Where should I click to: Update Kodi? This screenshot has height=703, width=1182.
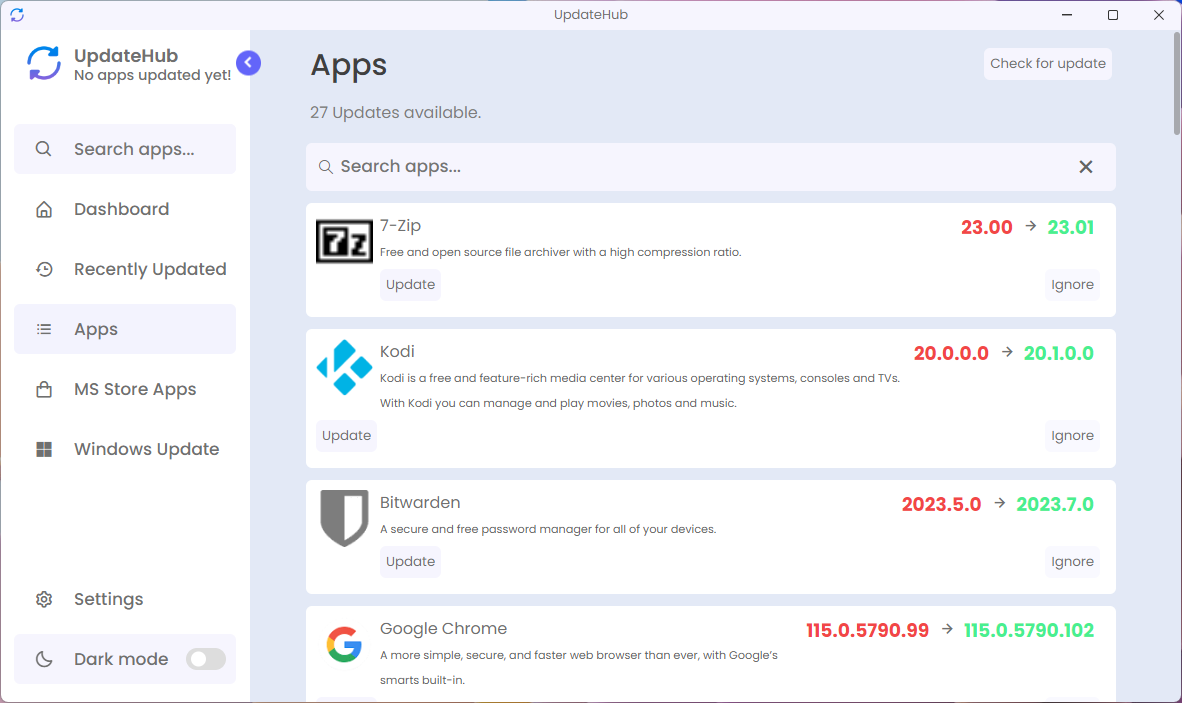pyautogui.click(x=346, y=436)
